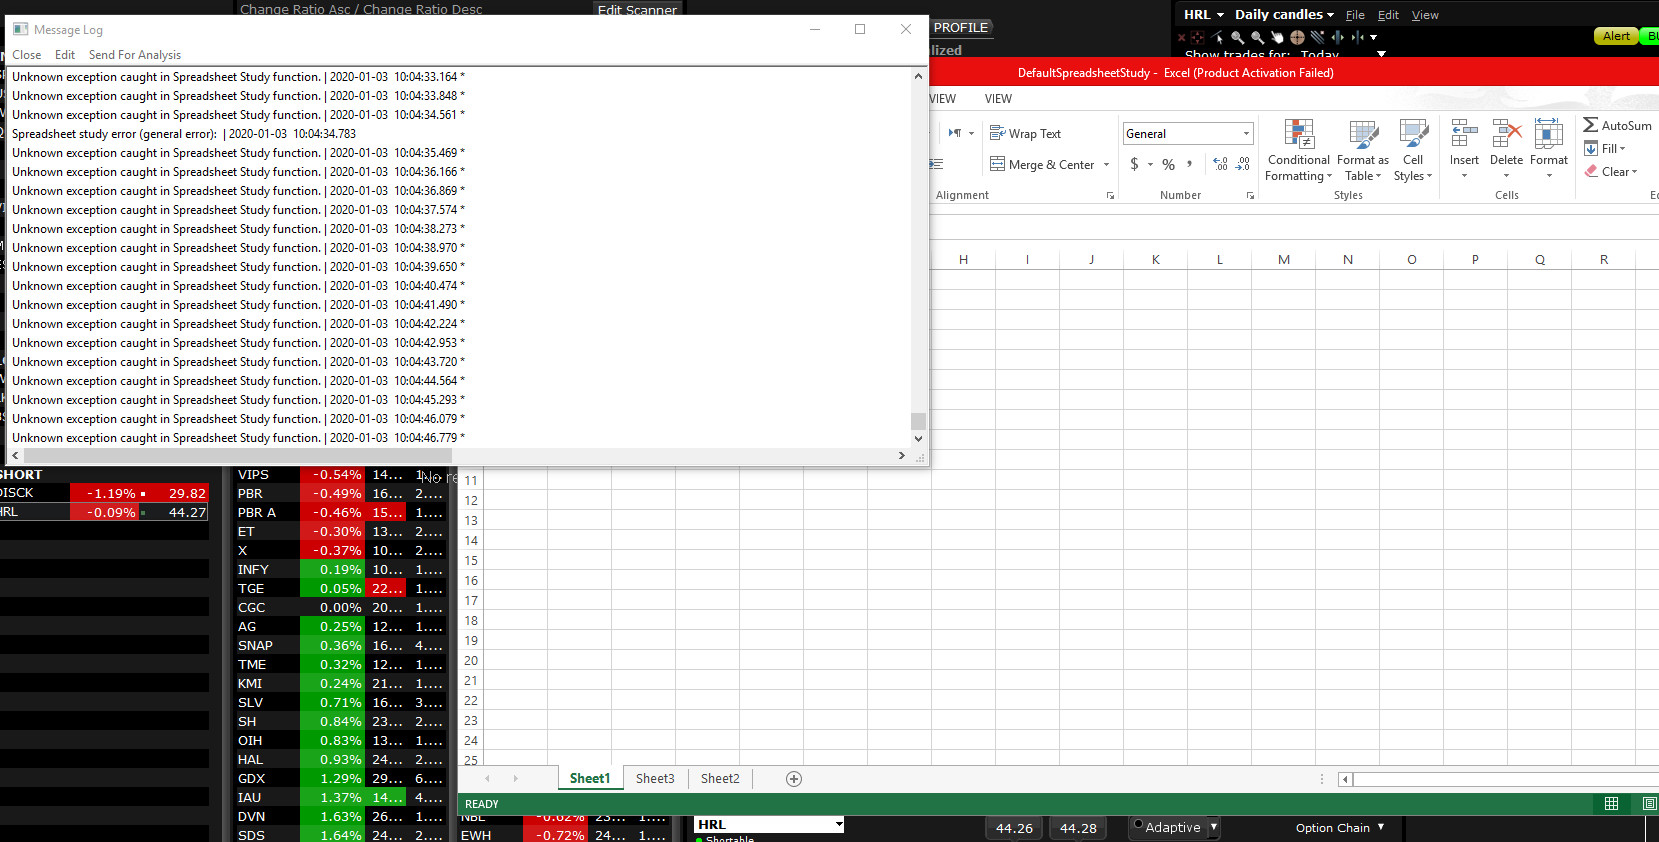Click the Insert cells icon
Screen dimensions: 1659x842
tap(1464, 134)
